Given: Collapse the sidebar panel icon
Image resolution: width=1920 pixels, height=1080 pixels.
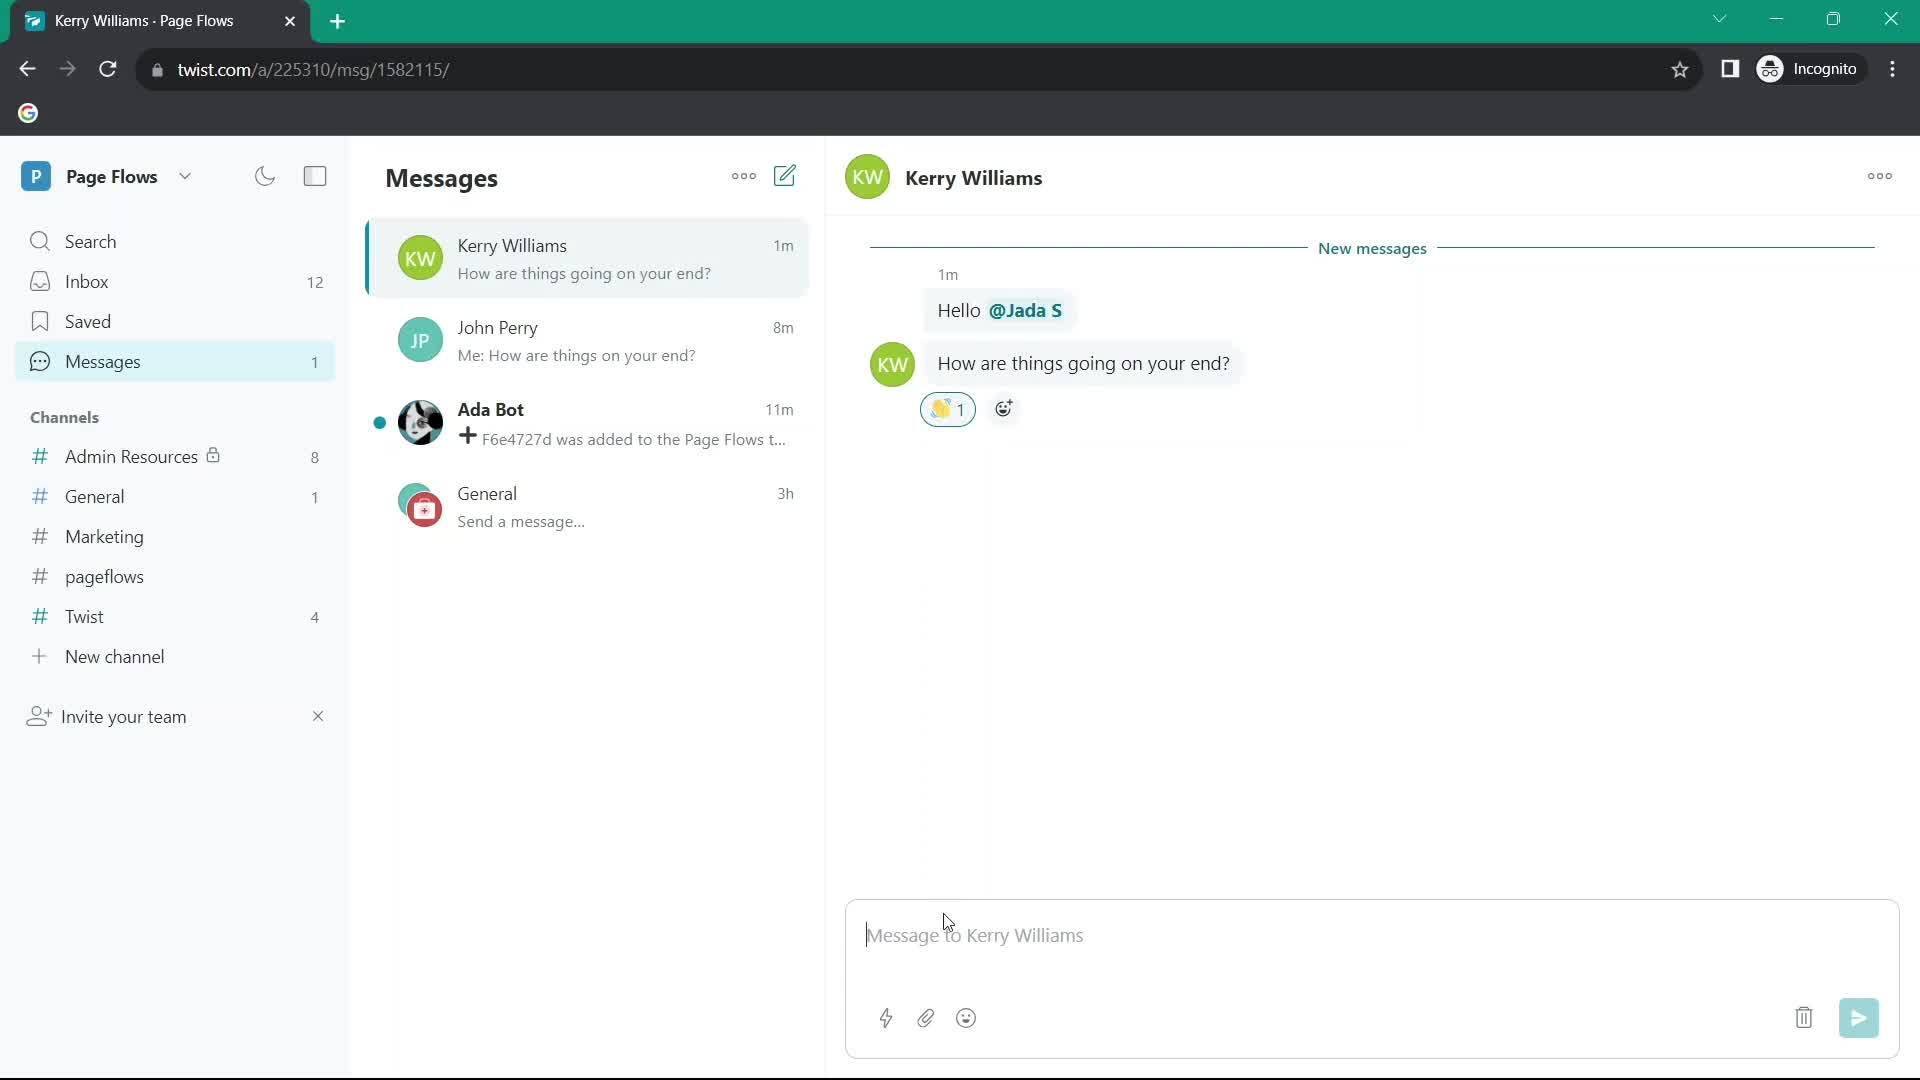Looking at the screenshot, I should click(x=315, y=177).
